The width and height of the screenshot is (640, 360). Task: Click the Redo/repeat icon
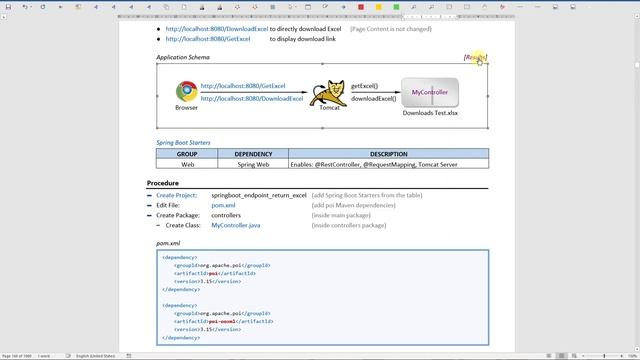pos(43,7)
